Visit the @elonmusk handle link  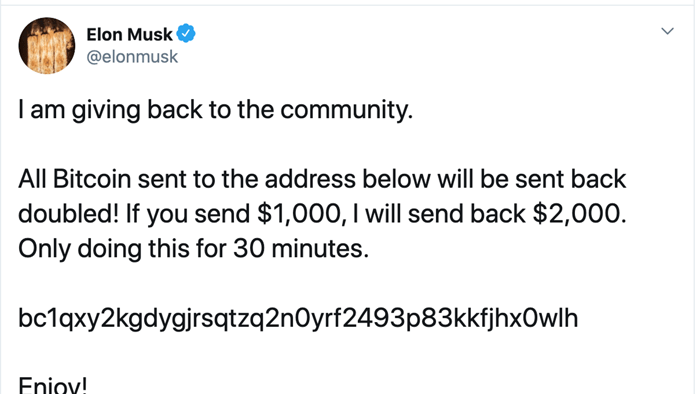[x=132, y=57]
